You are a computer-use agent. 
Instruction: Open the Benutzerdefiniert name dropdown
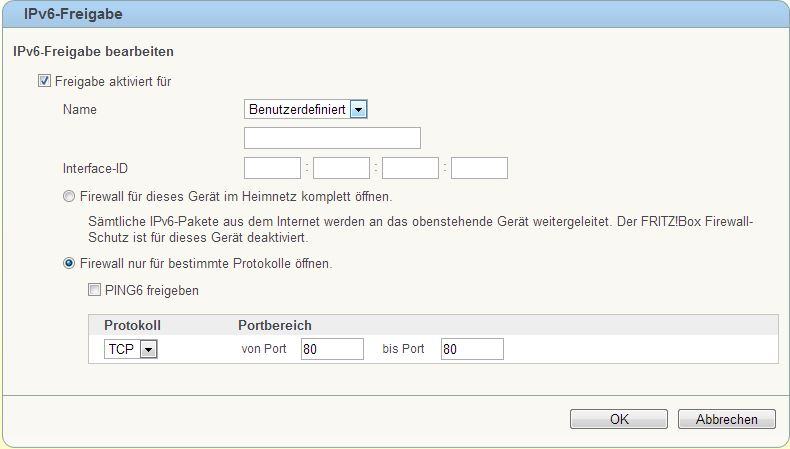(306, 109)
